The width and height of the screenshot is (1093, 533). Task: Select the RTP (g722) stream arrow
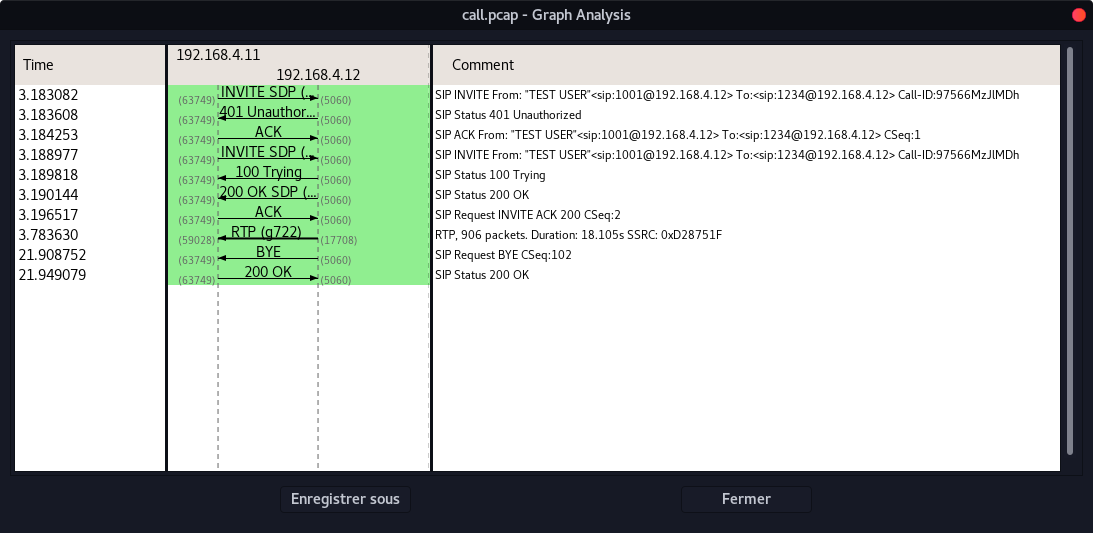click(267, 234)
